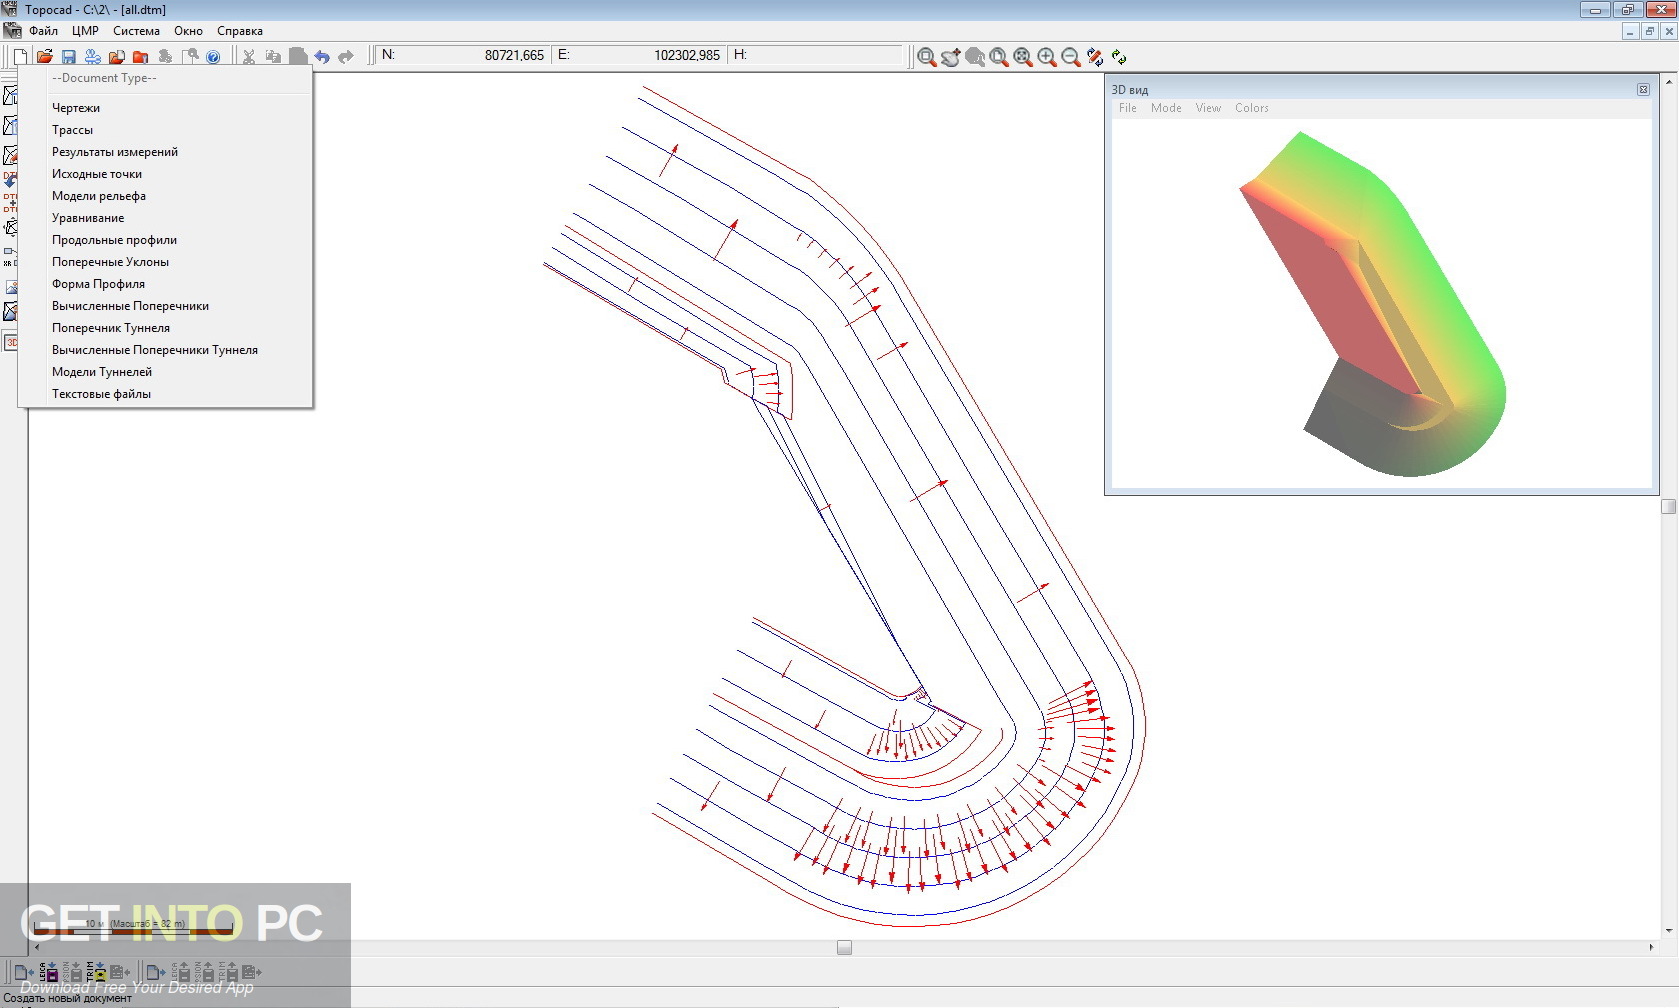
Task: Open File menu in 3D вид window
Action: click(1127, 108)
